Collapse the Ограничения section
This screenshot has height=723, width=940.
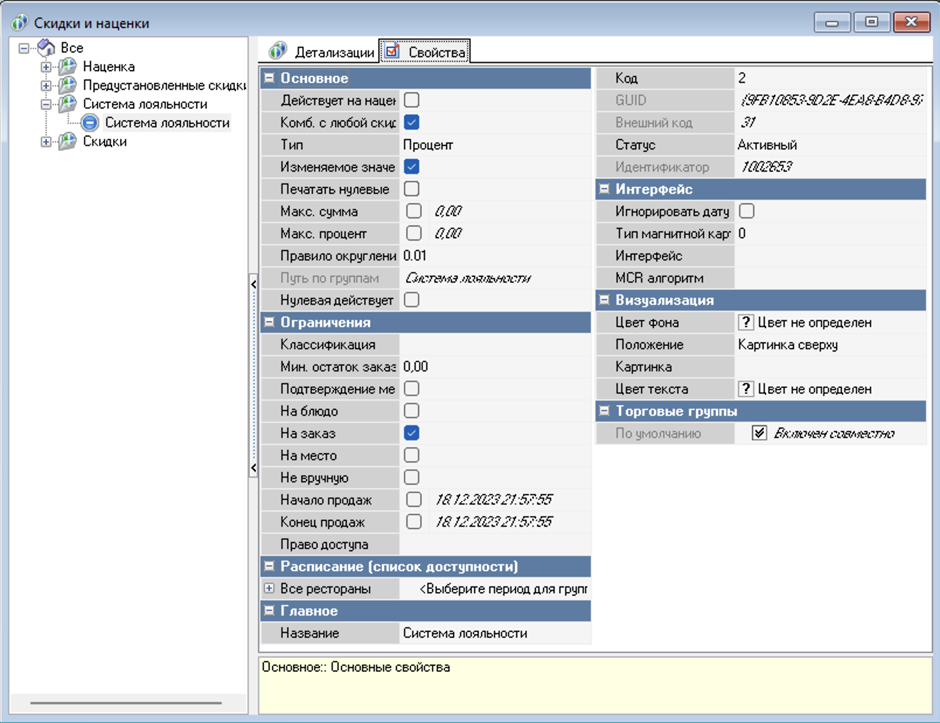pos(268,322)
